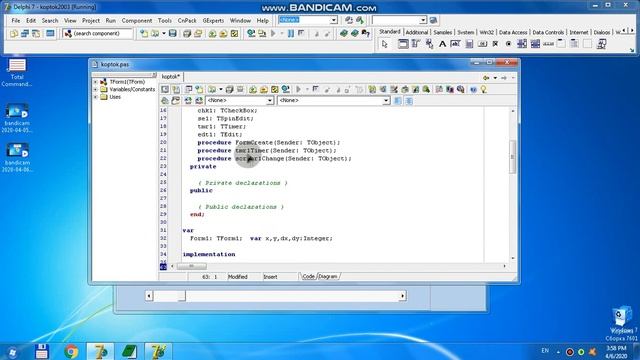The image size is (640, 360).
Task: Open the GExperts menu
Action: pos(213,20)
